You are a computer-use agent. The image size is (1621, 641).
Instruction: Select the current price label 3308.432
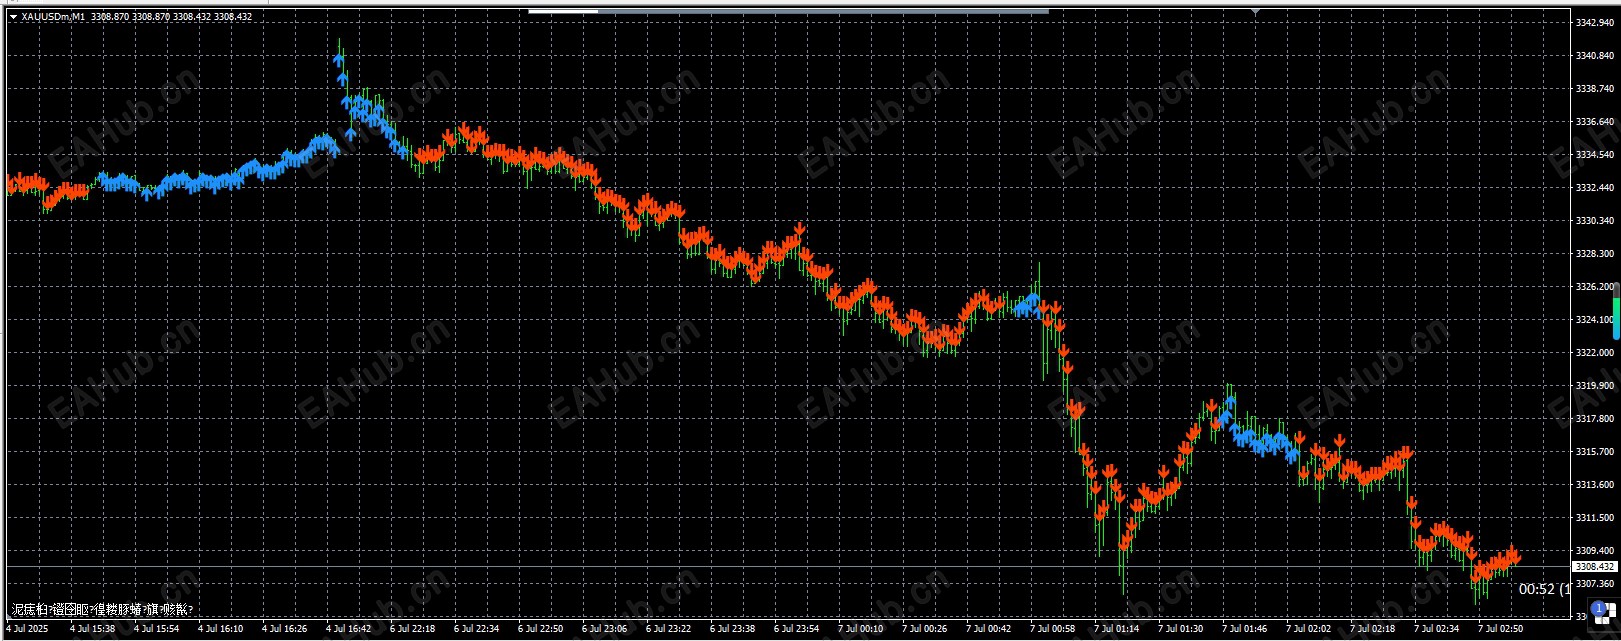tap(1594, 566)
